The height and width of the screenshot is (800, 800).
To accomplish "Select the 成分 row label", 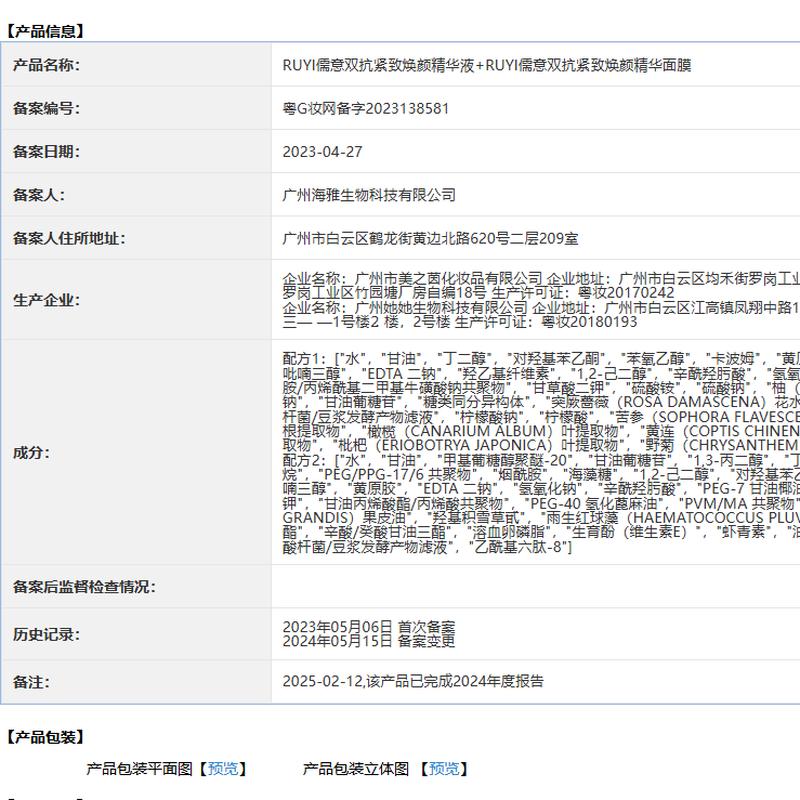I will (32, 452).
